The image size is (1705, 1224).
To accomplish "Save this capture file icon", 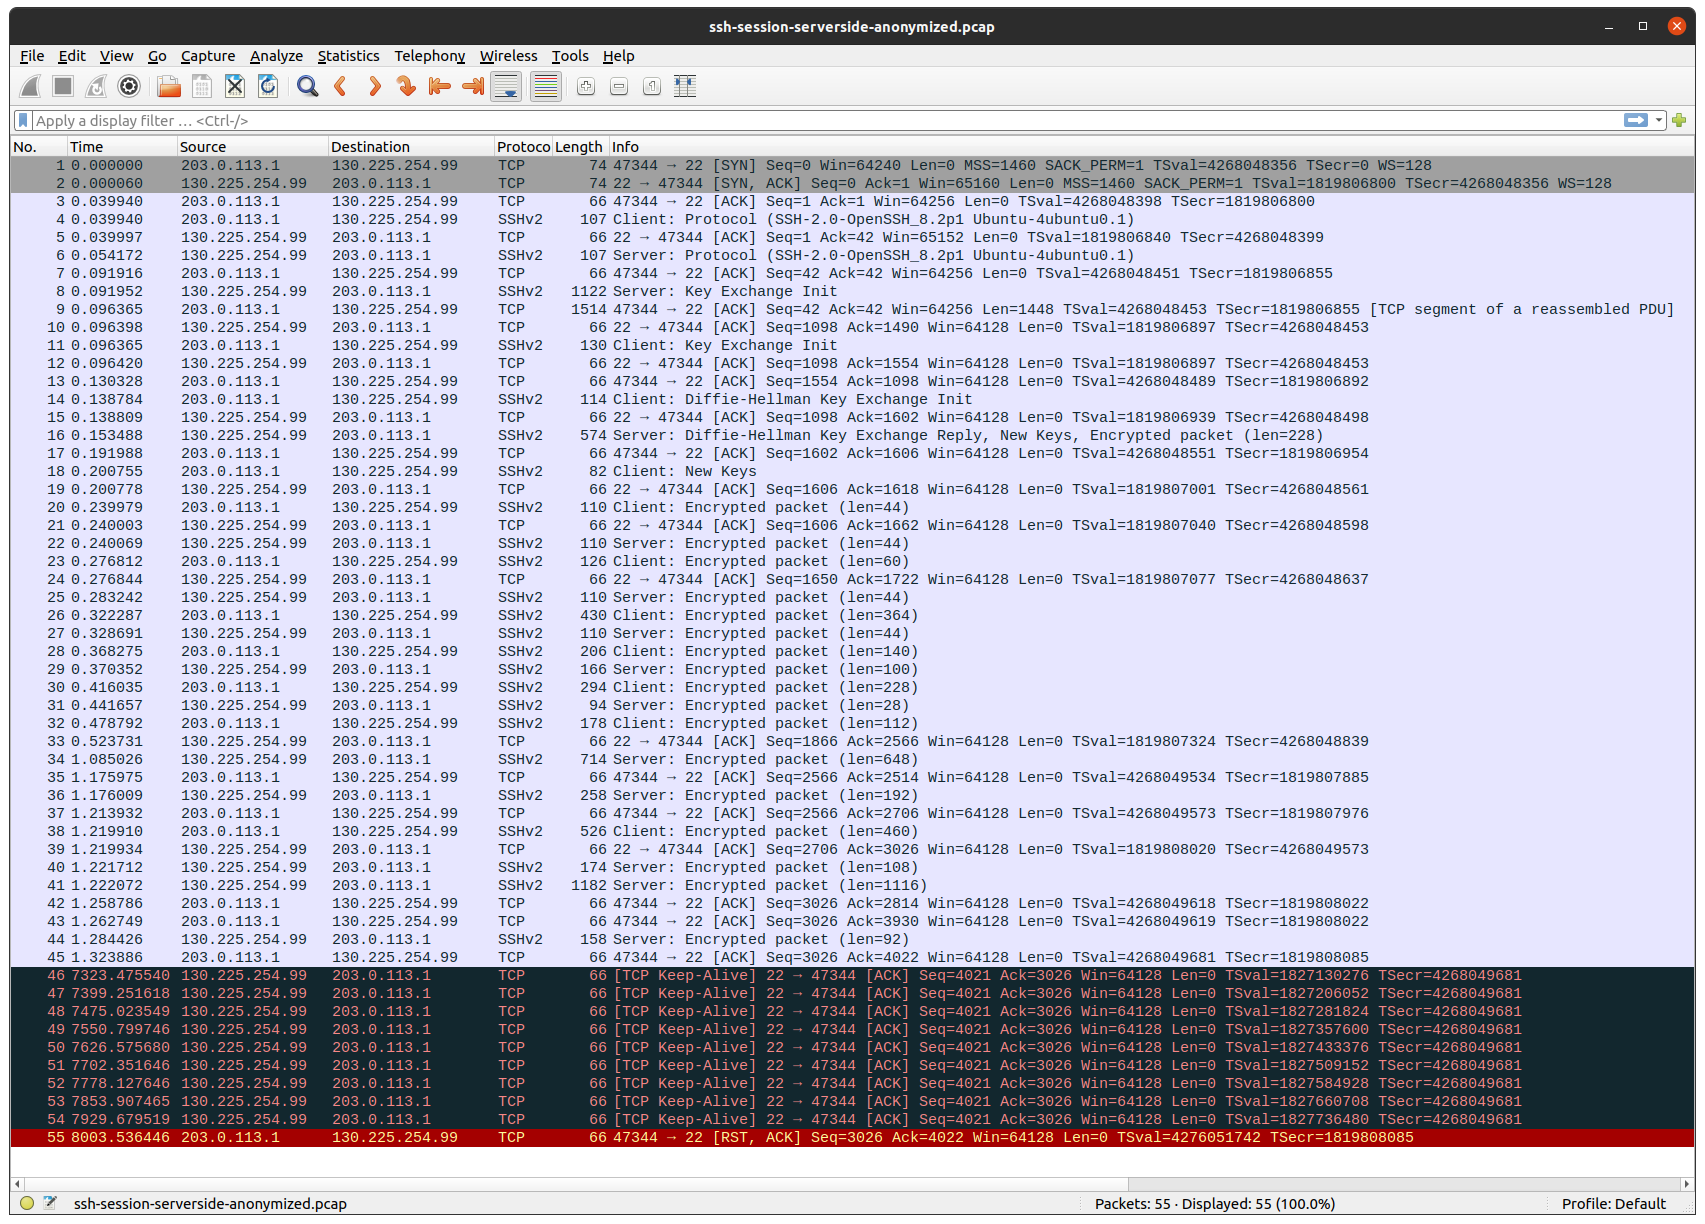I will (202, 87).
